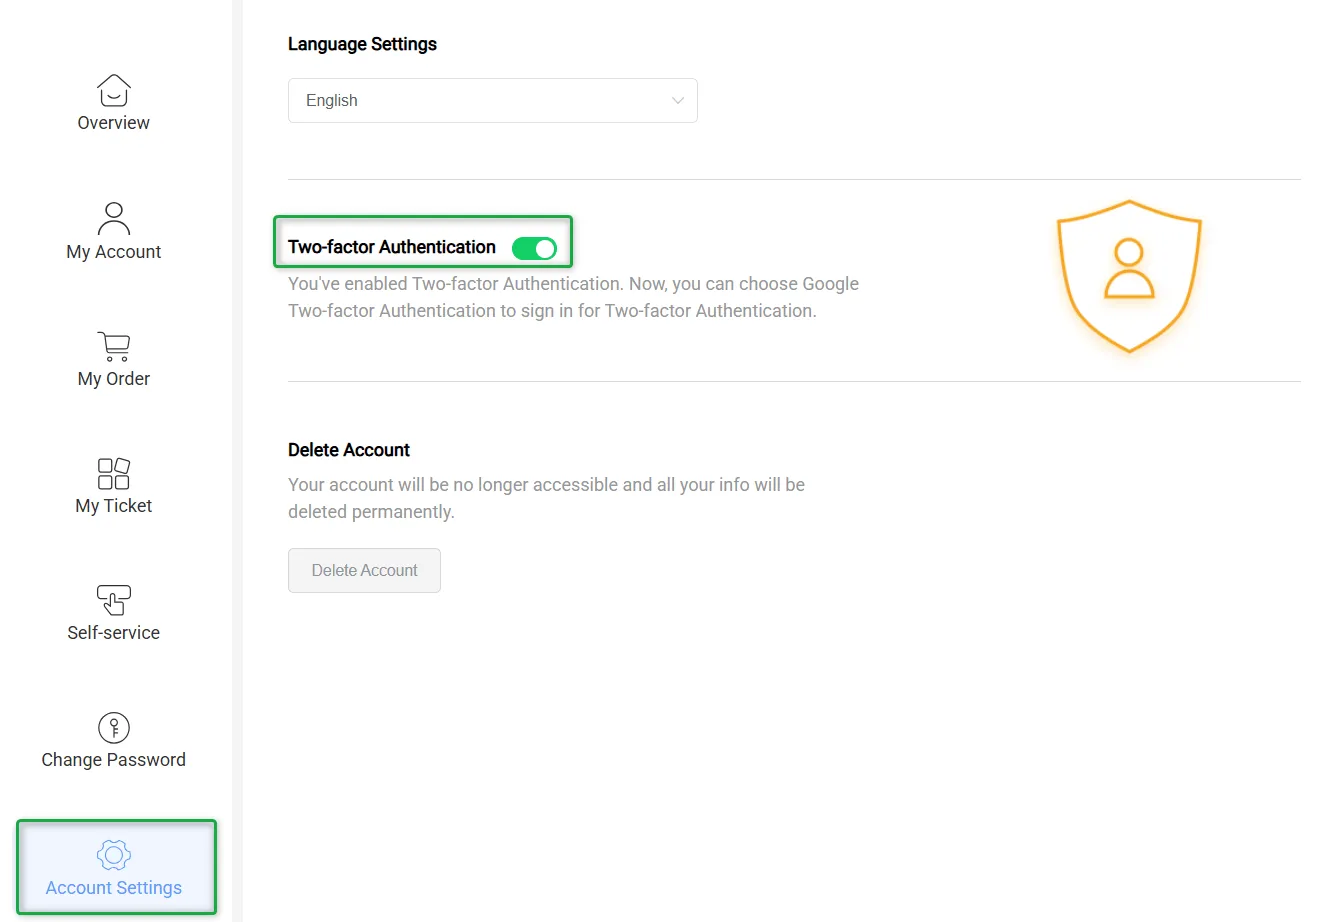The width and height of the screenshot is (1342, 922).
Task: Click the My Order shopping cart icon
Action: coord(113,346)
